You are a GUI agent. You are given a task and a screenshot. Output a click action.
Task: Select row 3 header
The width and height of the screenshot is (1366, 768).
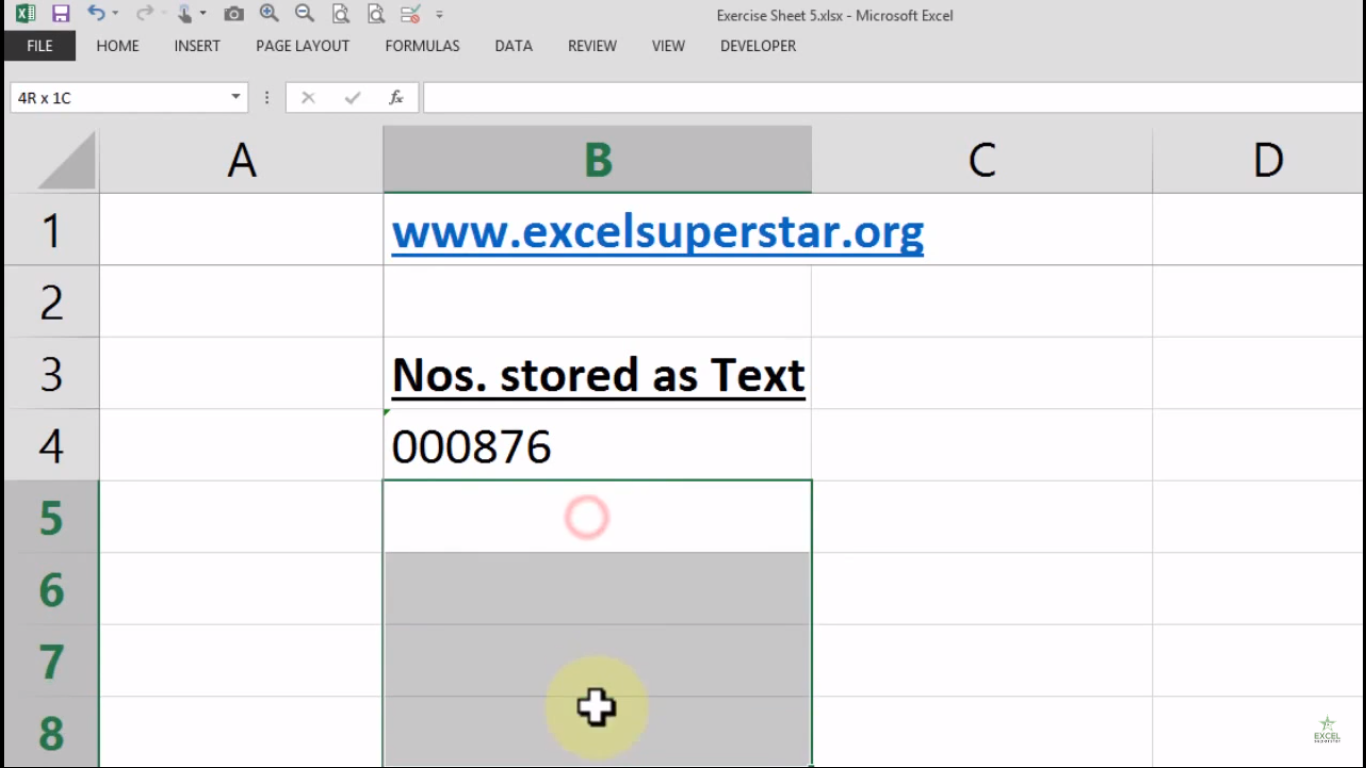pyautogui.click(x=51, y=374)
